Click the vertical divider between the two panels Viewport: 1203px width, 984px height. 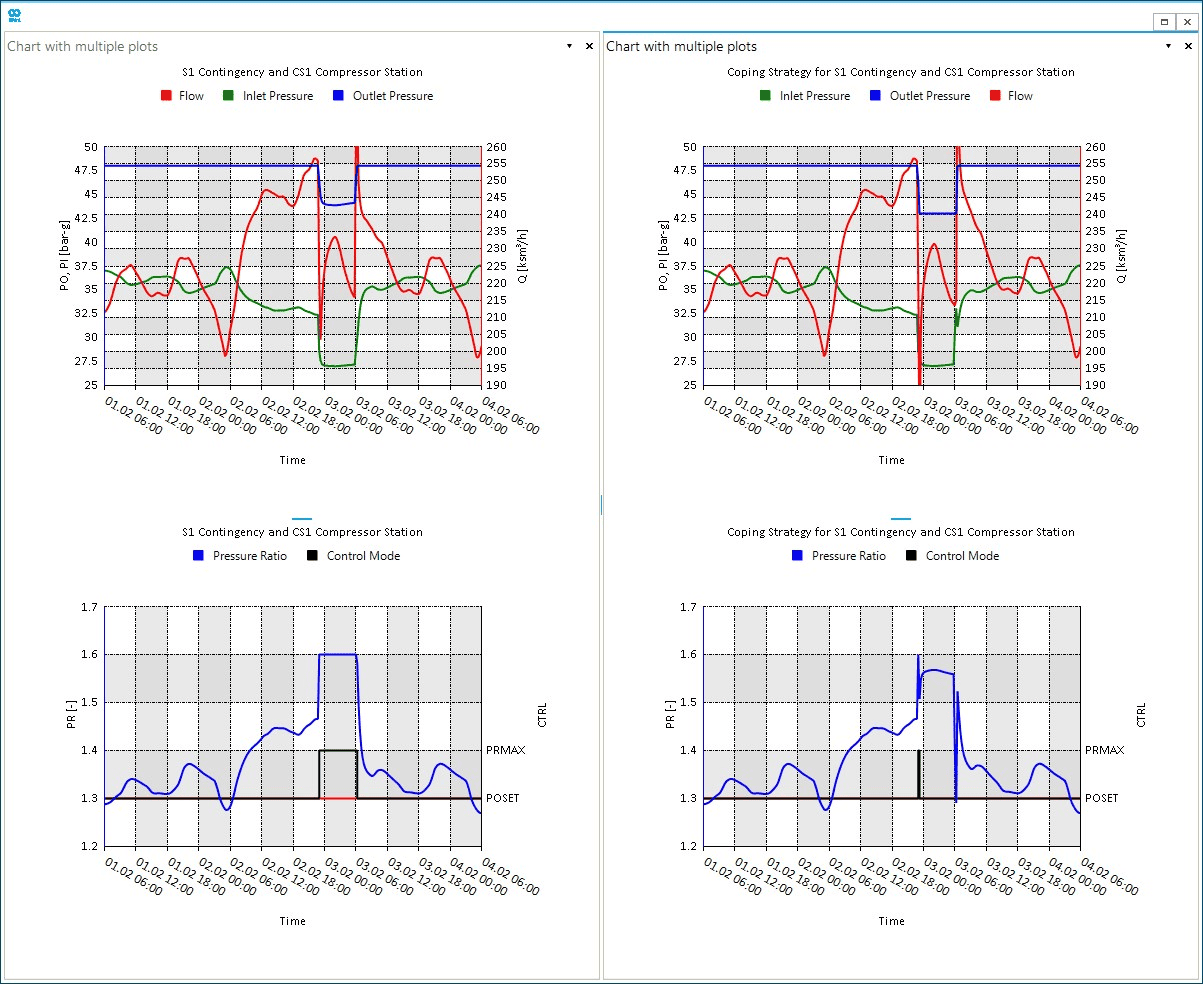[x=601, y=505]
